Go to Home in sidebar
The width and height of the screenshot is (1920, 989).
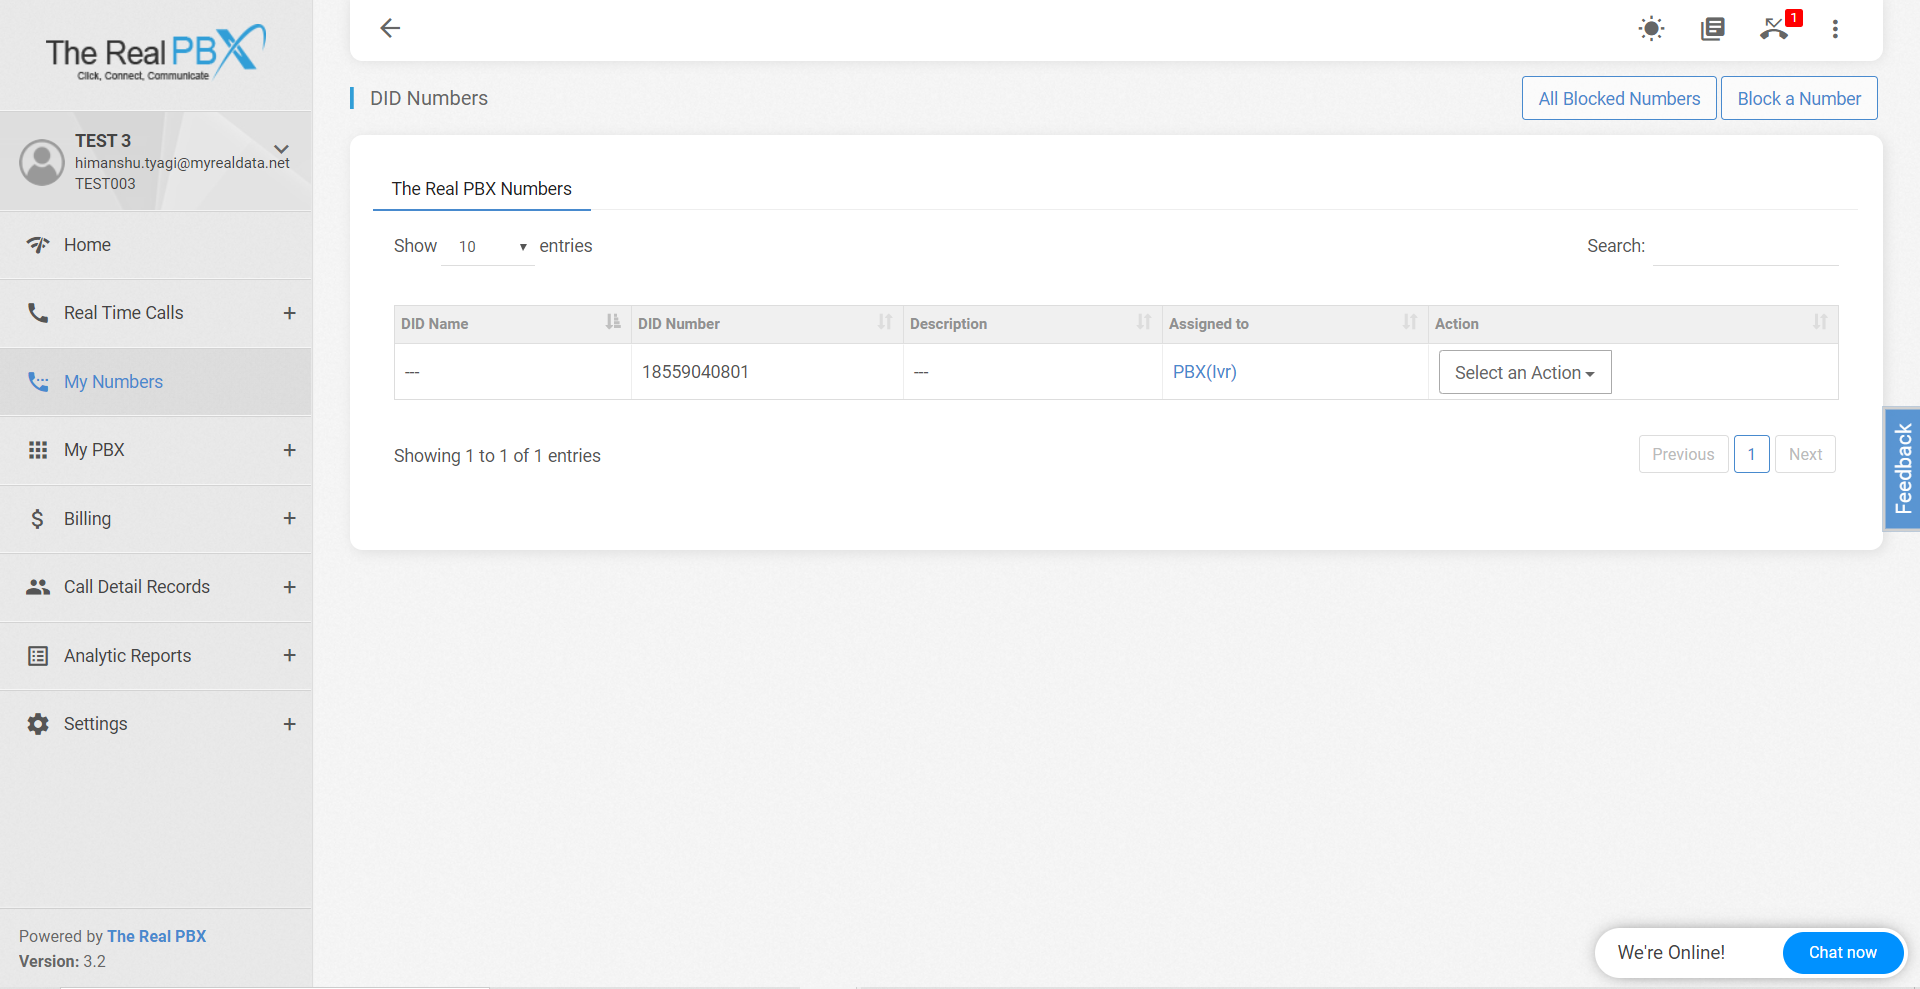click(x=87, y=245)
